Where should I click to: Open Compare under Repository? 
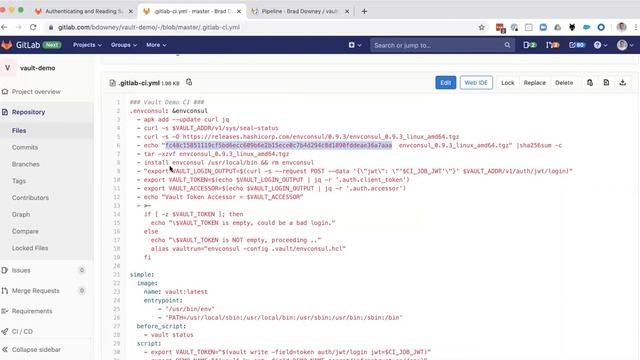pos(25,231)
